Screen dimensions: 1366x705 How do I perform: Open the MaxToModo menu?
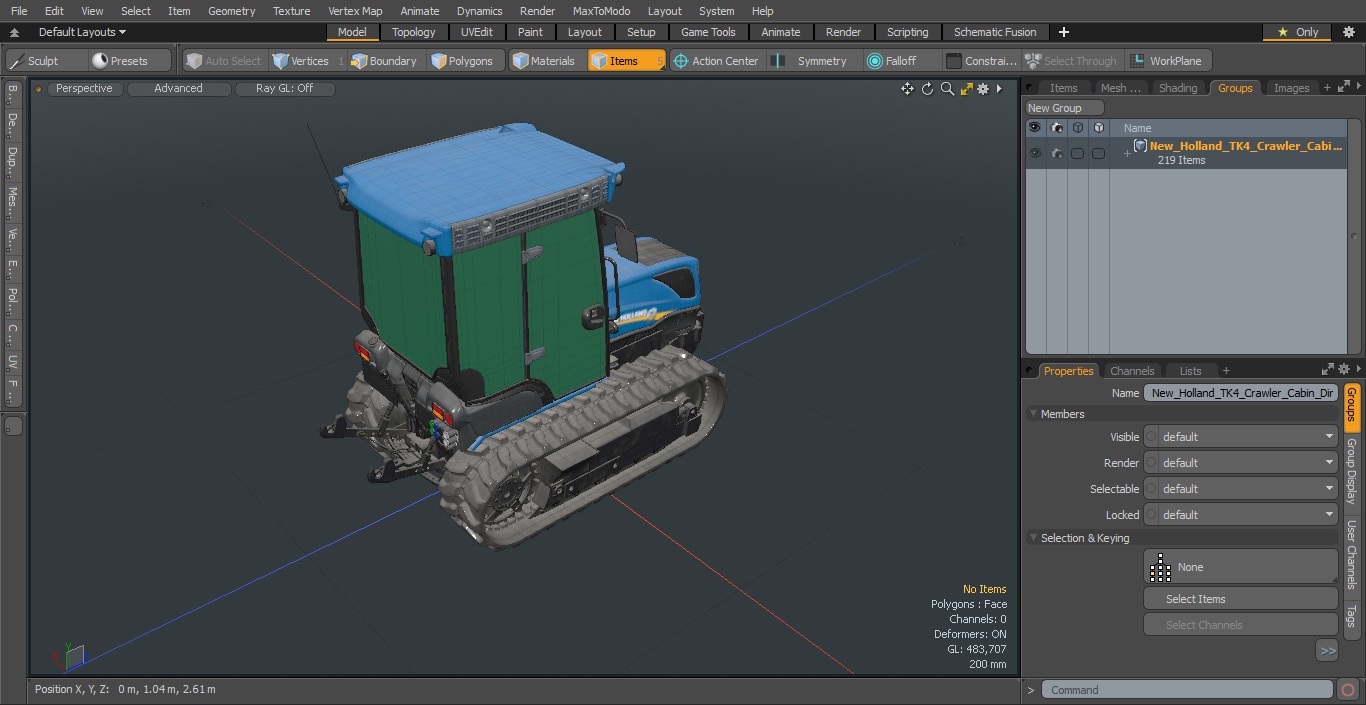tap(601, 11)
